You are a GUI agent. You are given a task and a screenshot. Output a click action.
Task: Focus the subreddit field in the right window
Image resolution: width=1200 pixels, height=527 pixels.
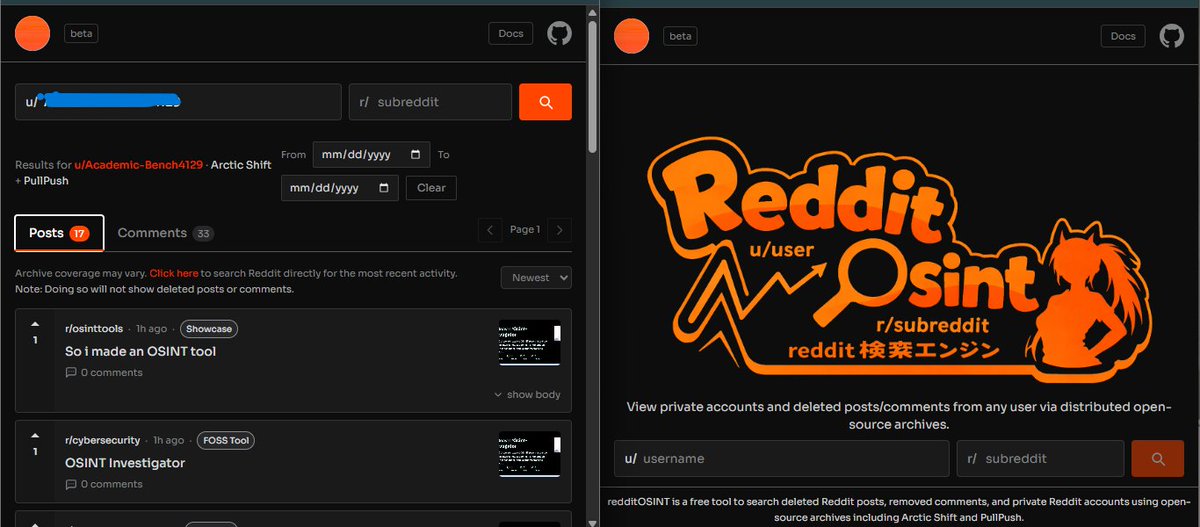click(1040, 459)
